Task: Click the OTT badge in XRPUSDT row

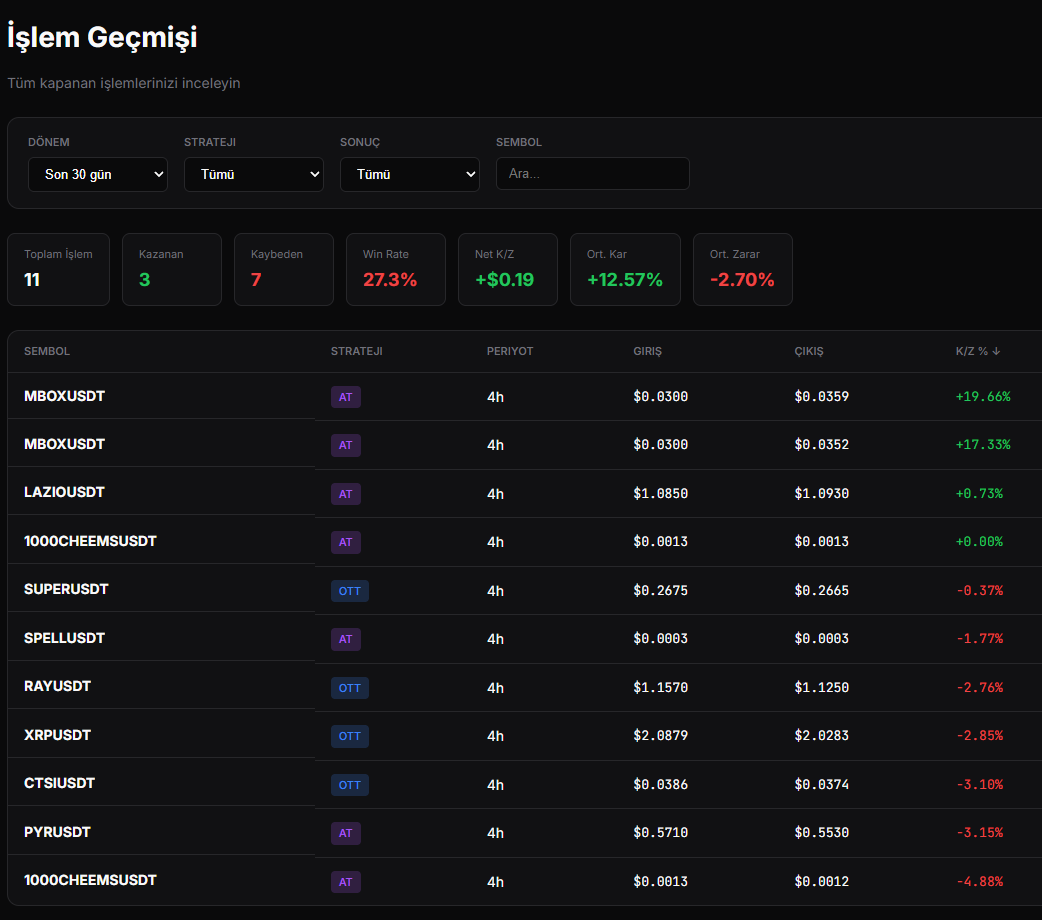Action: [350, 736]
